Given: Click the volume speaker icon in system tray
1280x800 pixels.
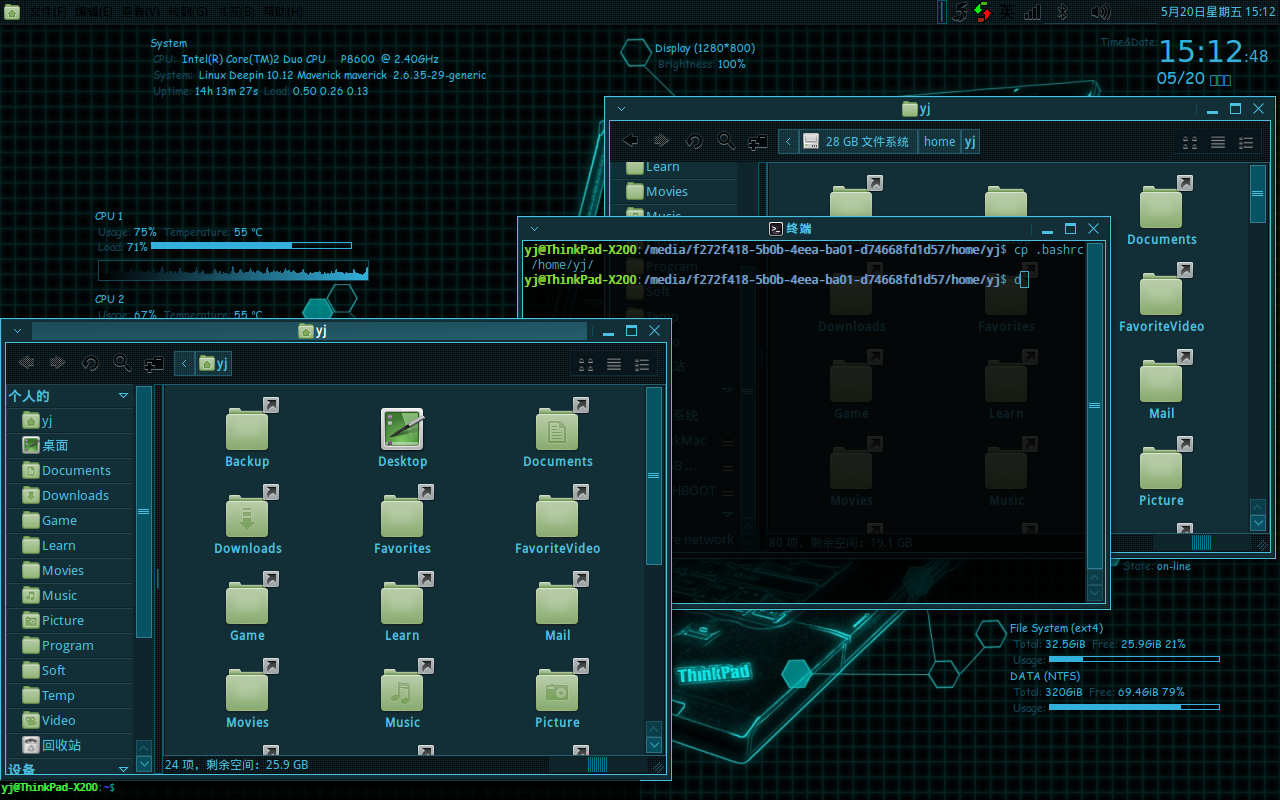Looking at the screenshot, I should 1100,12.
